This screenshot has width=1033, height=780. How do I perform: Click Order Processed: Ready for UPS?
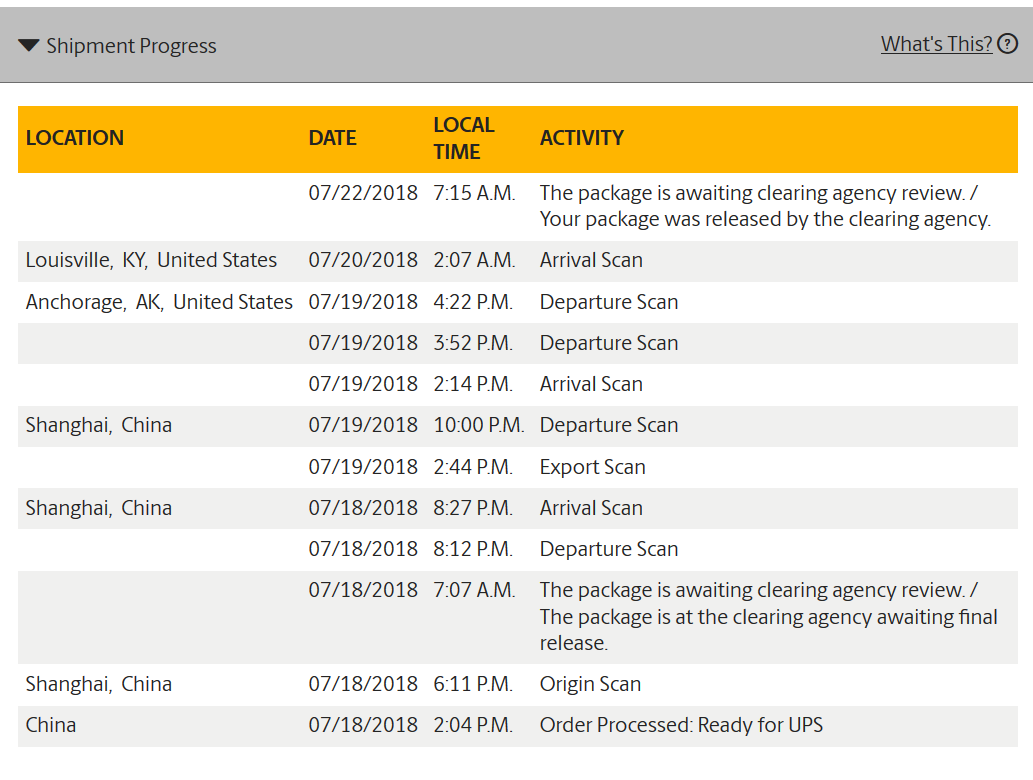click(x=681, y=725)
